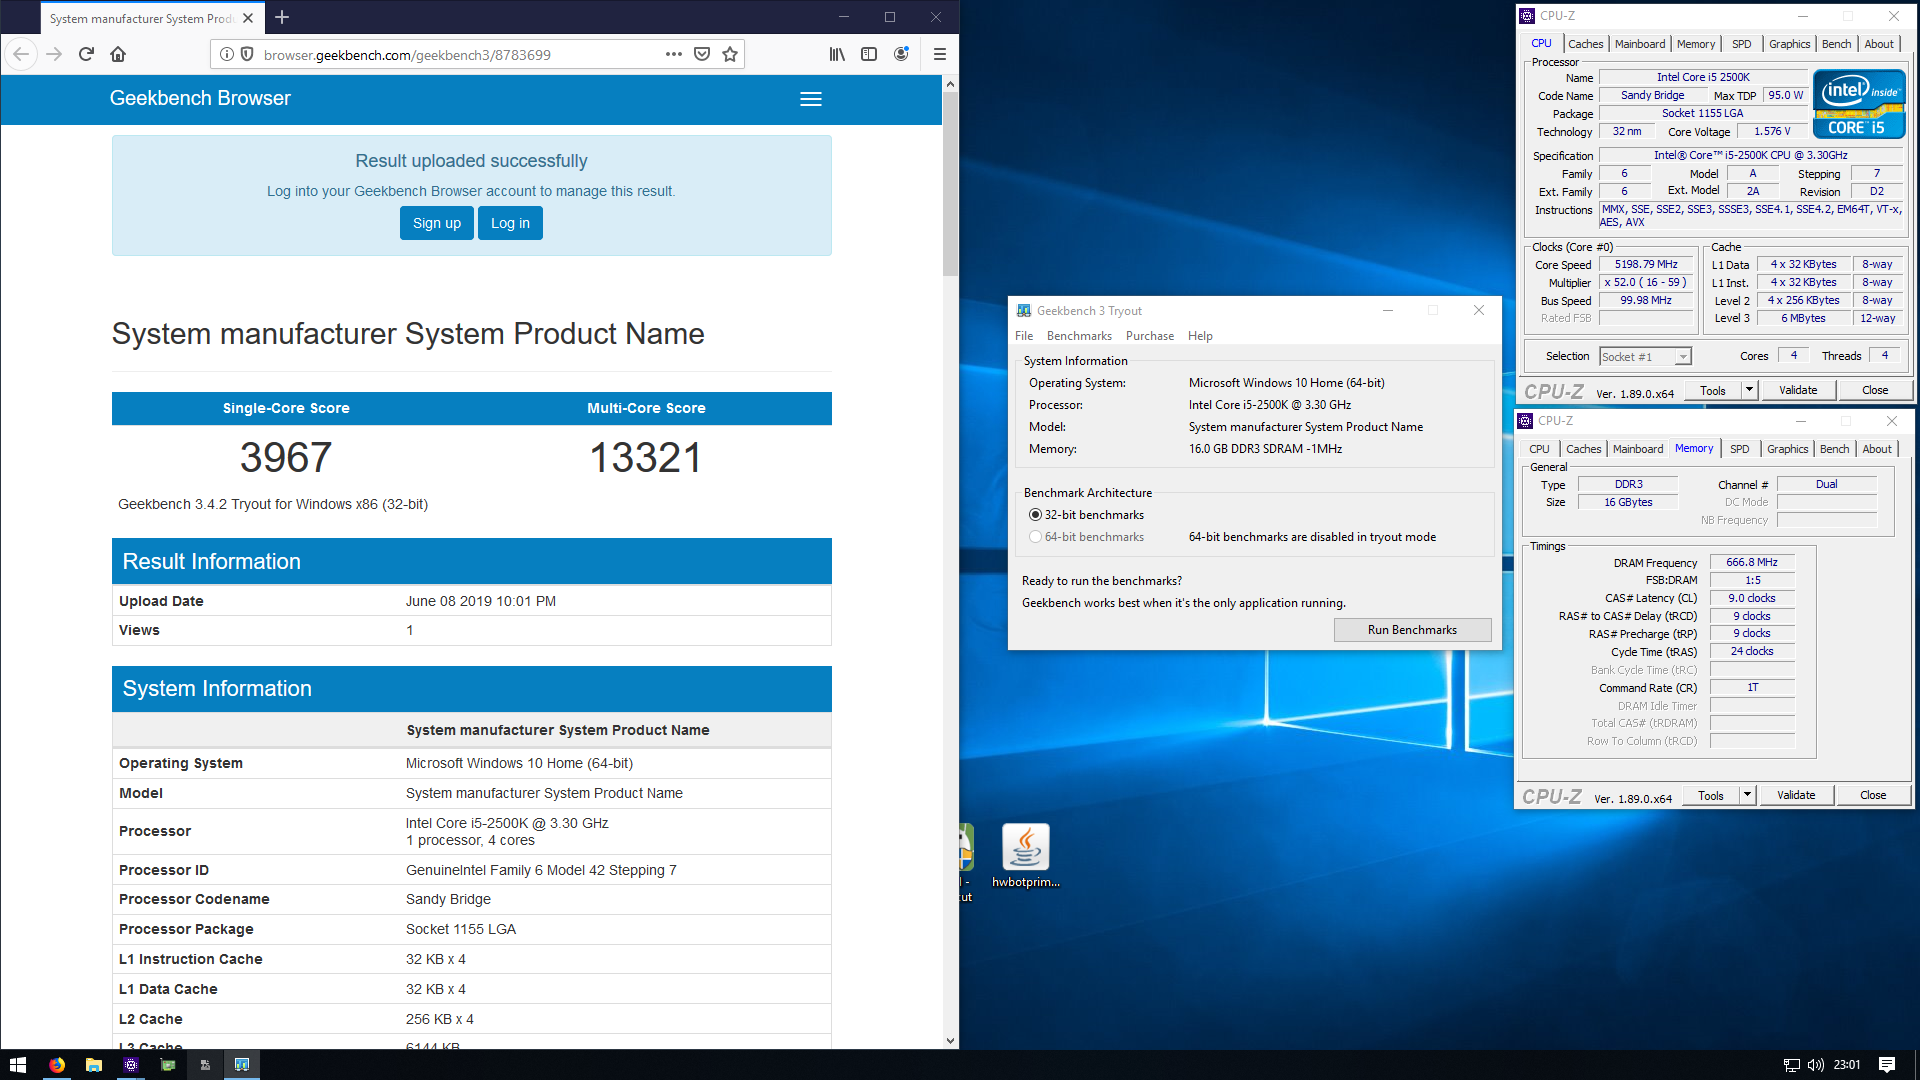Viewport: 1920px width, 1080px height.
Task: Open Firefox home page
Action: tap(118, 54)
